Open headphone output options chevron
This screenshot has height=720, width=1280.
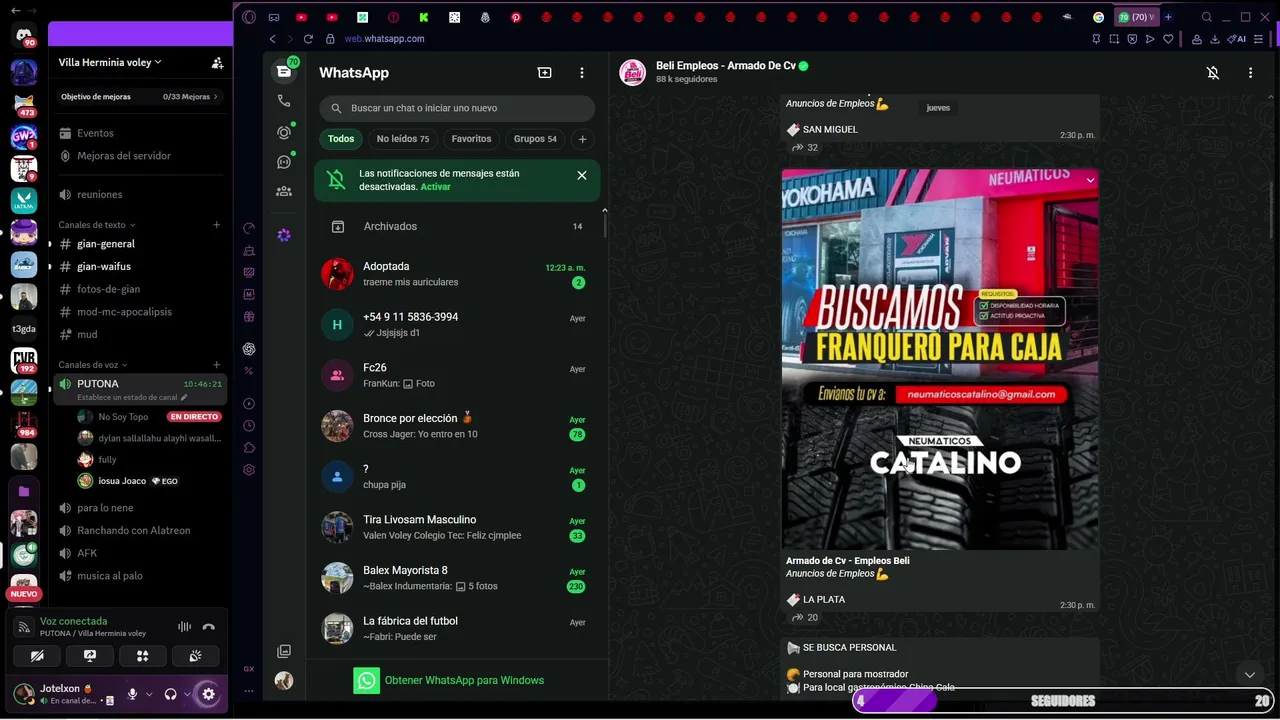click(x=187, y=694)
